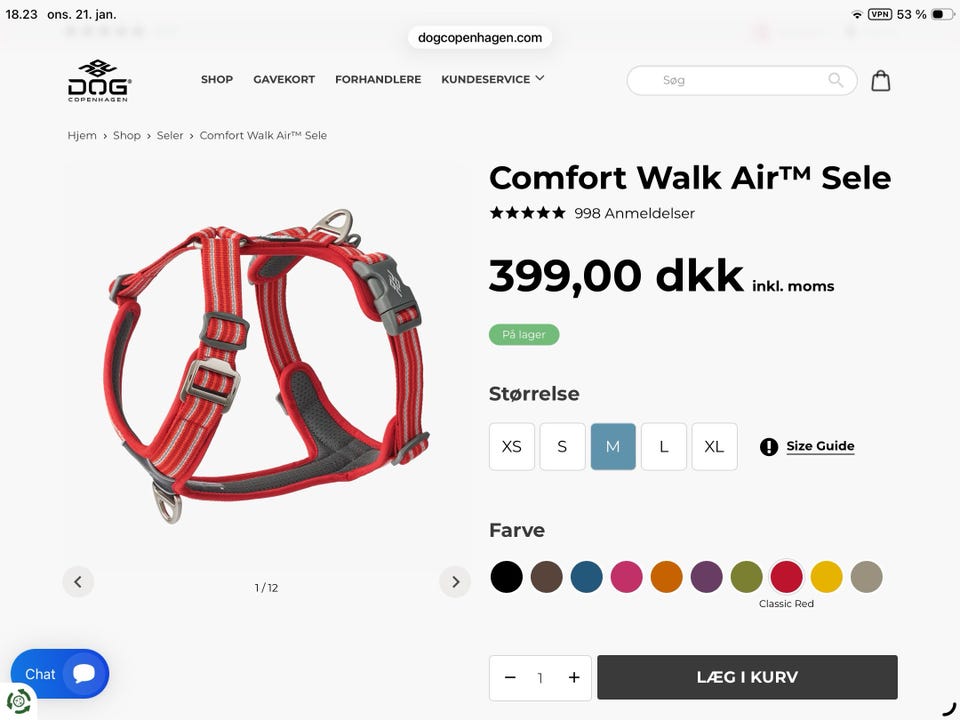Go to the DOG Copenhagen logo home
Screen dimensions: 960x720
pos(99,80)
